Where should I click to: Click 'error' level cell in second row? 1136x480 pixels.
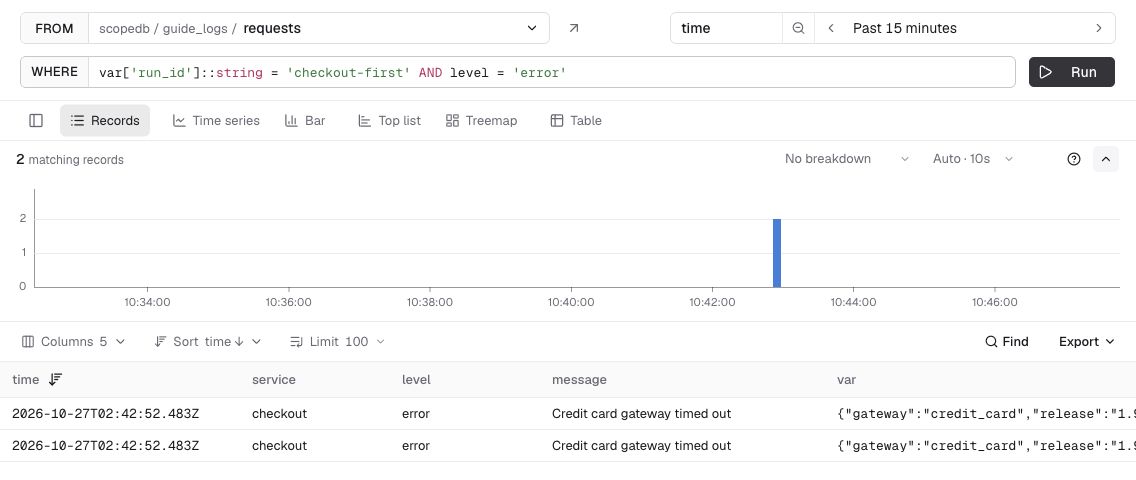point(416,446)
